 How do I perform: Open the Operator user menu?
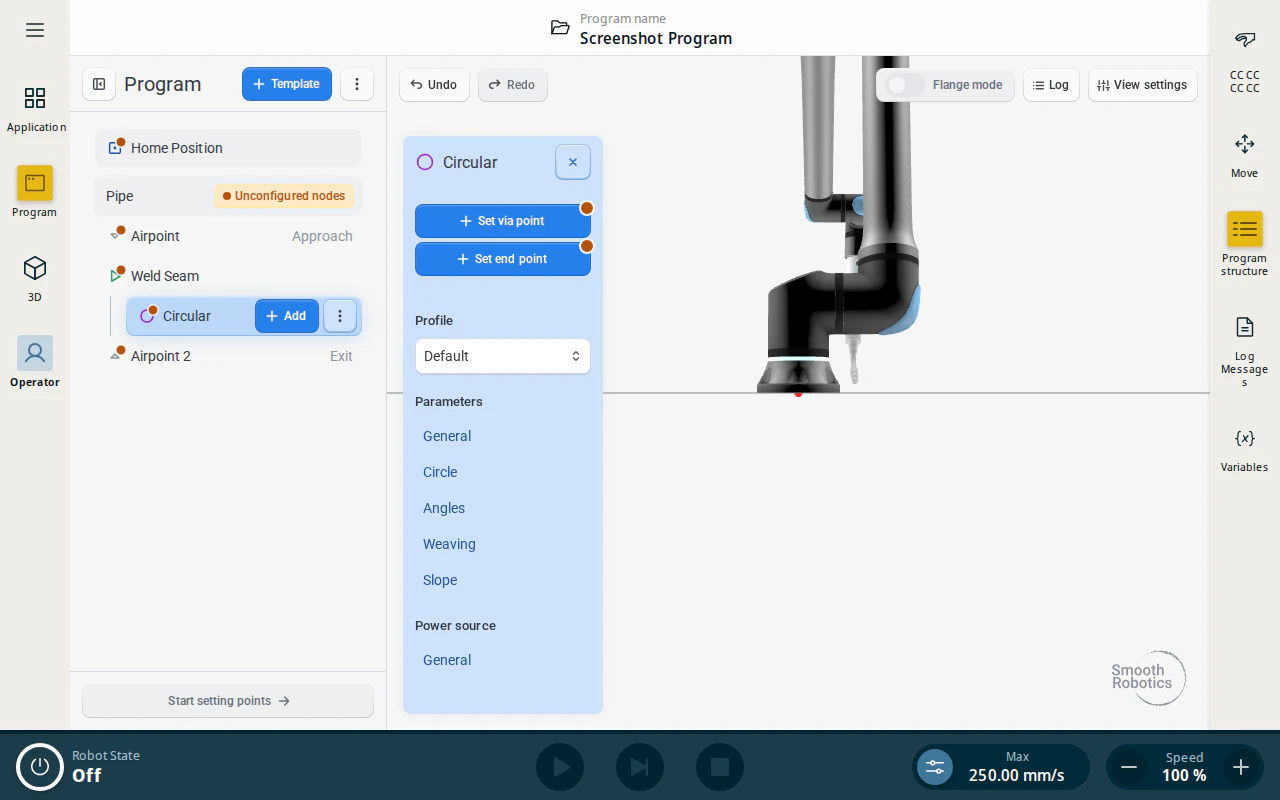point(35,362)
